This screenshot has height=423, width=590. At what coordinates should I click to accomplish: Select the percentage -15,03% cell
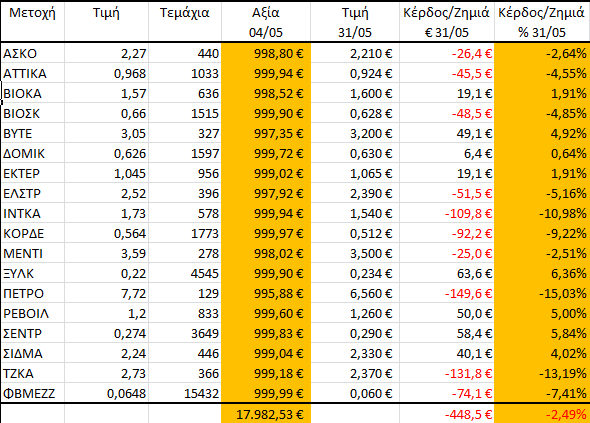pyautogui.click(x=542, y=293)
